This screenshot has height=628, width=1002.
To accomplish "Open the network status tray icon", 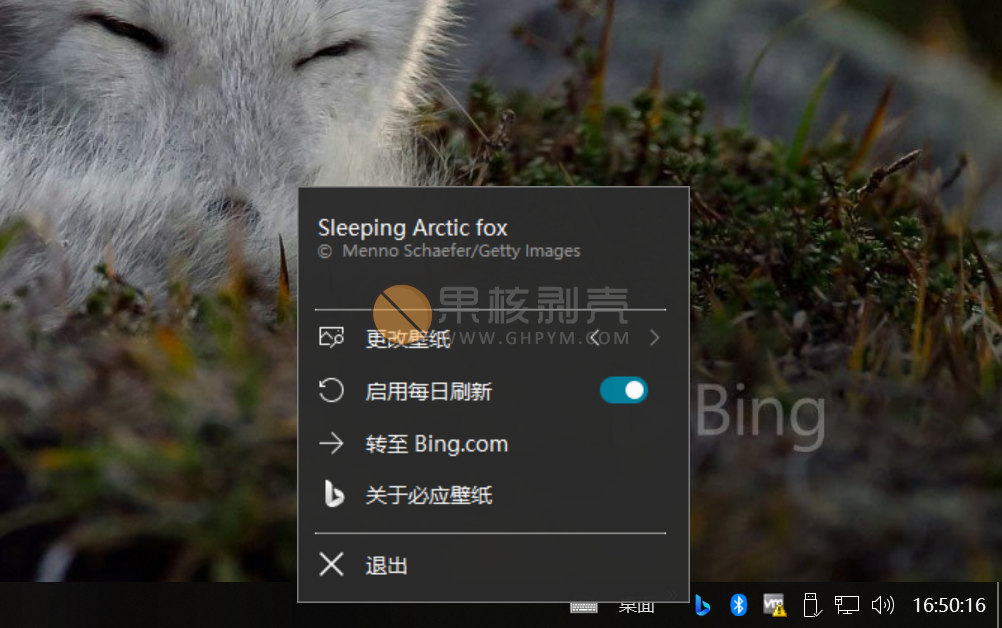I will (847, 605).
